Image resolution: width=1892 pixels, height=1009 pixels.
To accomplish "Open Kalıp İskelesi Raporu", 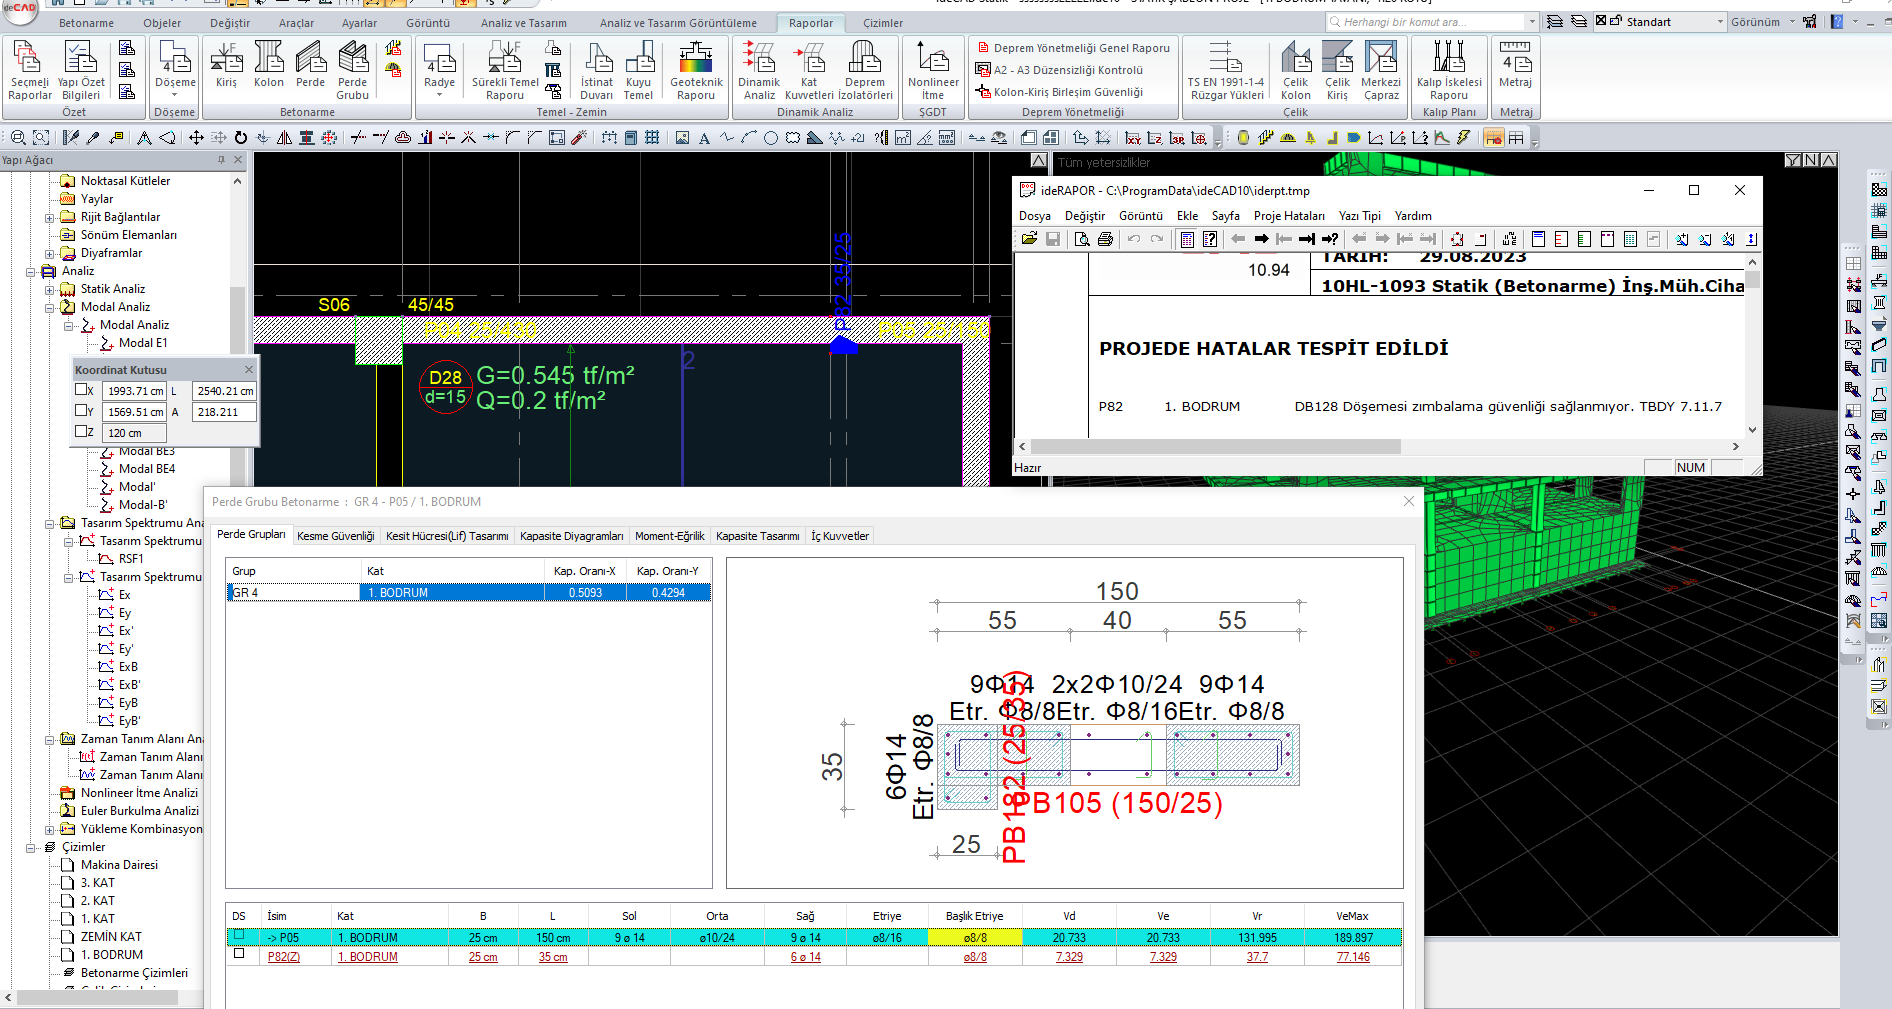I will click(x=1449, y=70).
